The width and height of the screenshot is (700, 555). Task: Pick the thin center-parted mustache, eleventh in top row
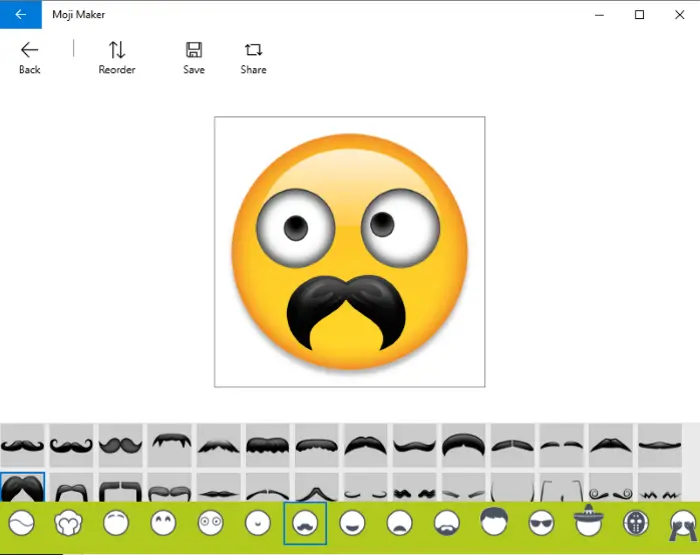(x=513, y=445)
